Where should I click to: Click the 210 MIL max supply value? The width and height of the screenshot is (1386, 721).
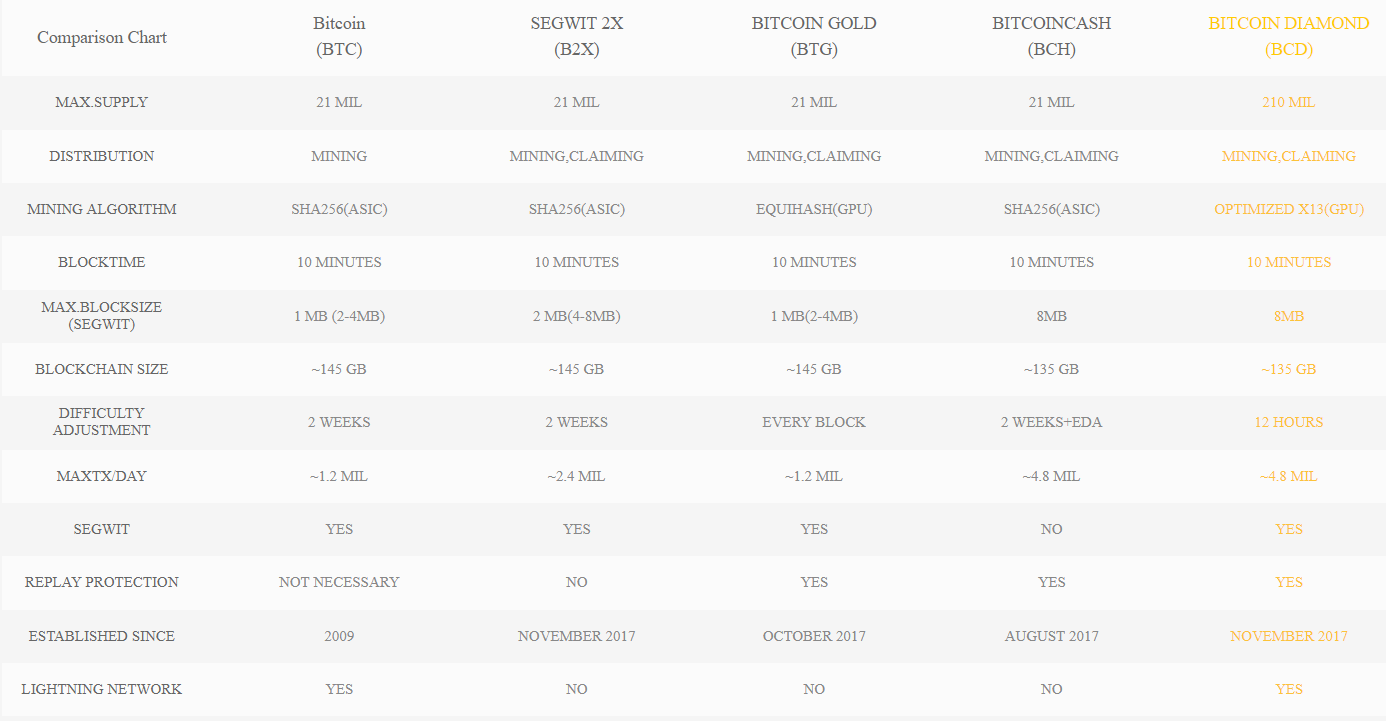1288,102
